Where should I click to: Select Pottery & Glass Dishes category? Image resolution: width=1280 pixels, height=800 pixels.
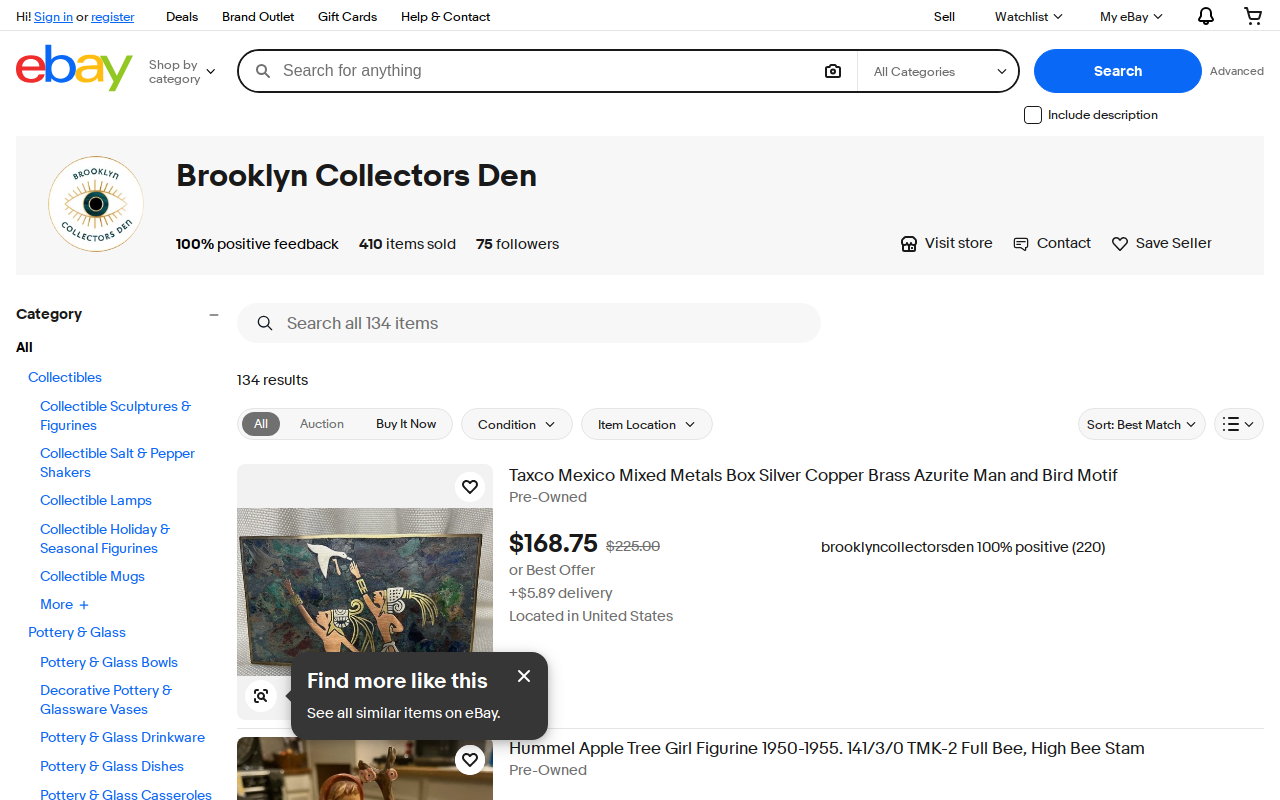112,766
